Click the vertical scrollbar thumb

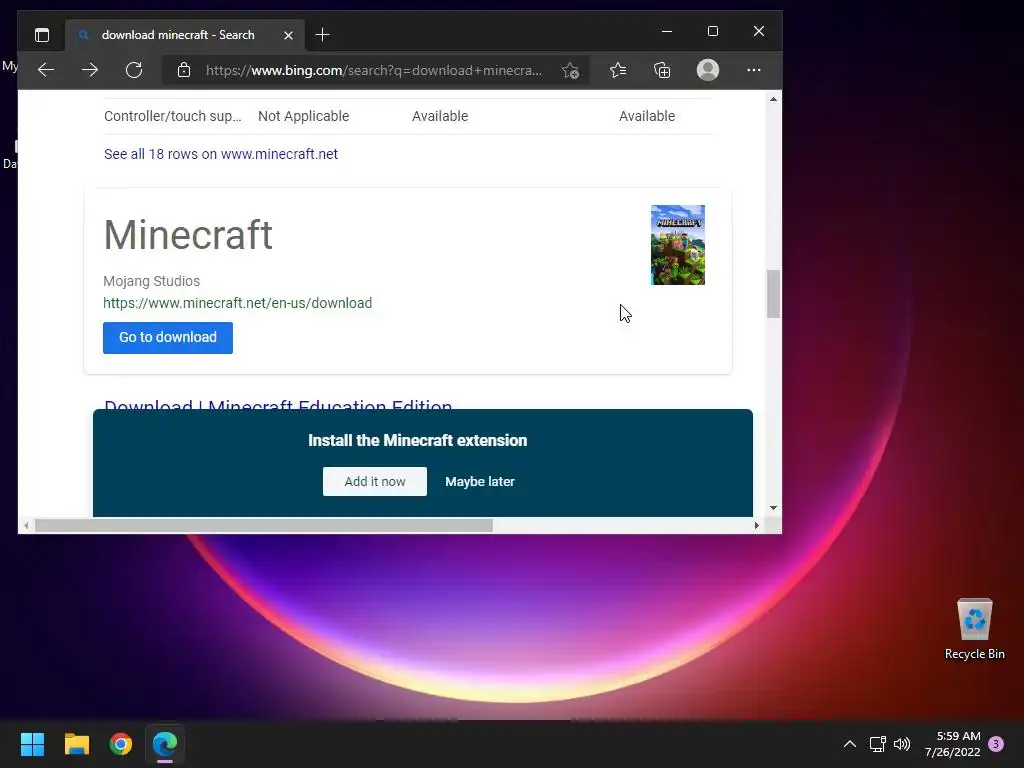(x=773, y=294)
